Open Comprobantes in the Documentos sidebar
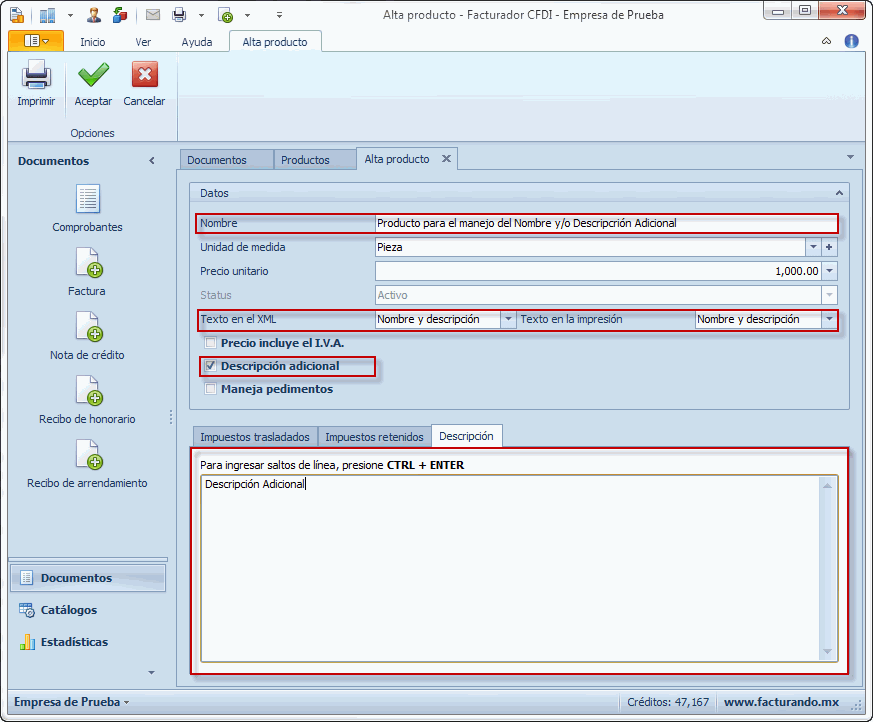This screenshot has height=722, width=873. (88, 199)
